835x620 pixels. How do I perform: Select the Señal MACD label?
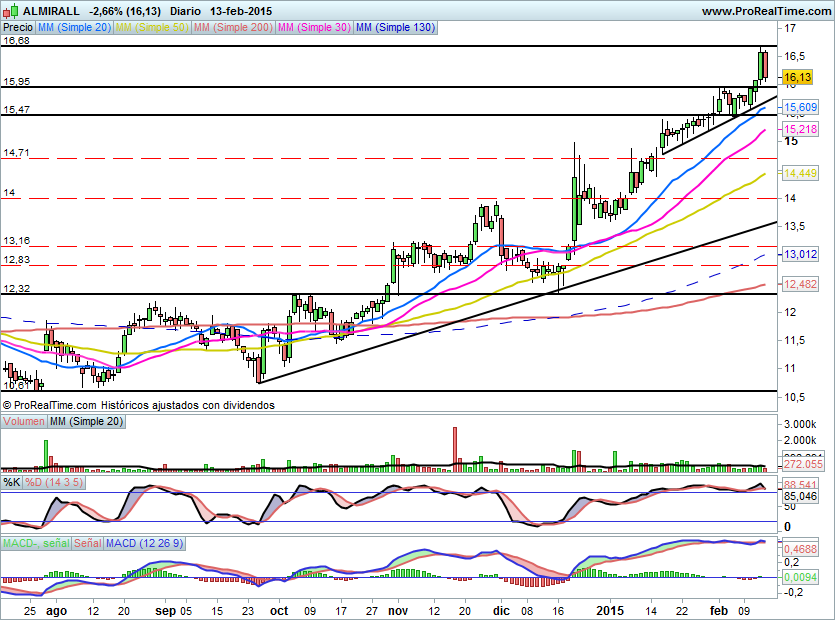pyautogui.click(x=87, y=543)
